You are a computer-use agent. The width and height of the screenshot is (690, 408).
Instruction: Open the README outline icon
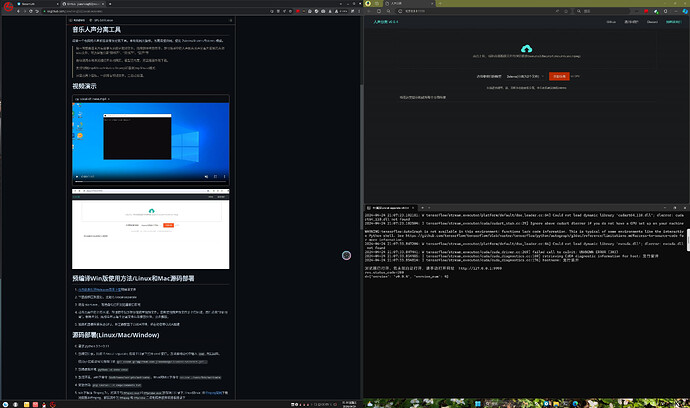(x=229, y=20)
